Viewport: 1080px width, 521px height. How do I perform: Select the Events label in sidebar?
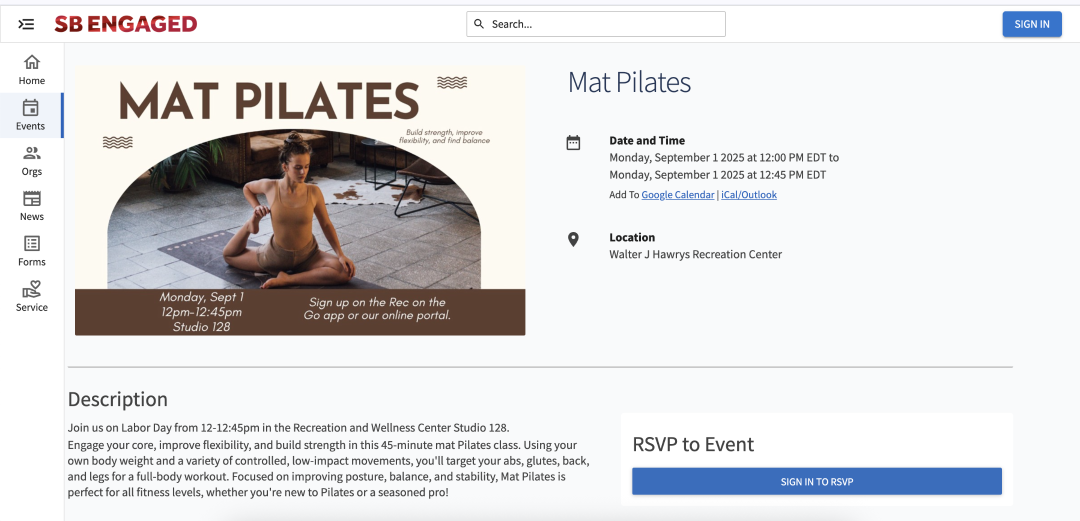click(x=31, y=126)
